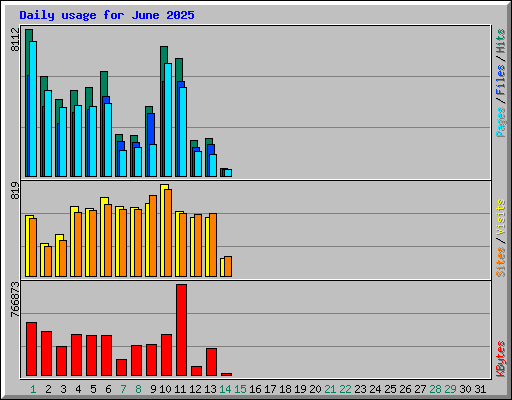Click the day 23 axis label
Screen dimensions: 512x400
[x=360, y=389]
